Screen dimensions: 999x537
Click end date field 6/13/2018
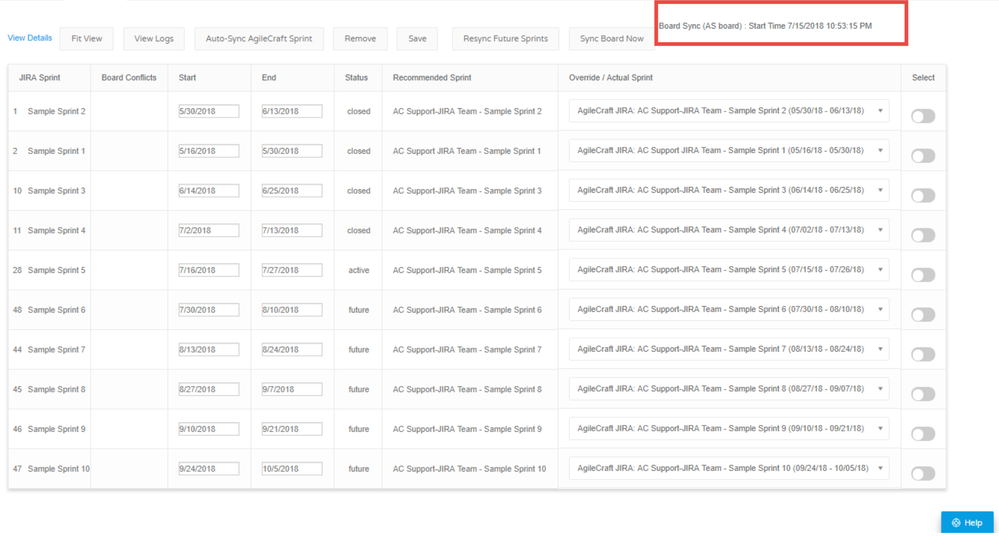[292, 111]
